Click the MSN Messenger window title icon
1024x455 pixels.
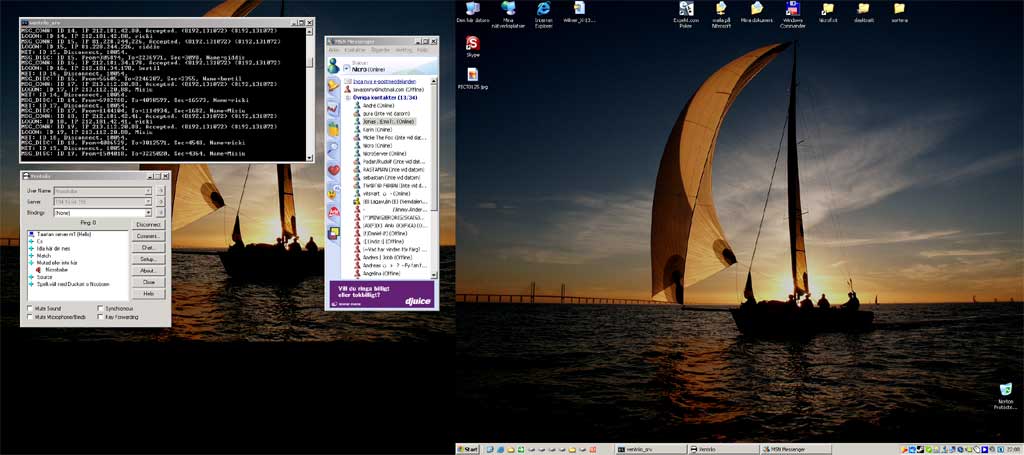coord(330,41)
